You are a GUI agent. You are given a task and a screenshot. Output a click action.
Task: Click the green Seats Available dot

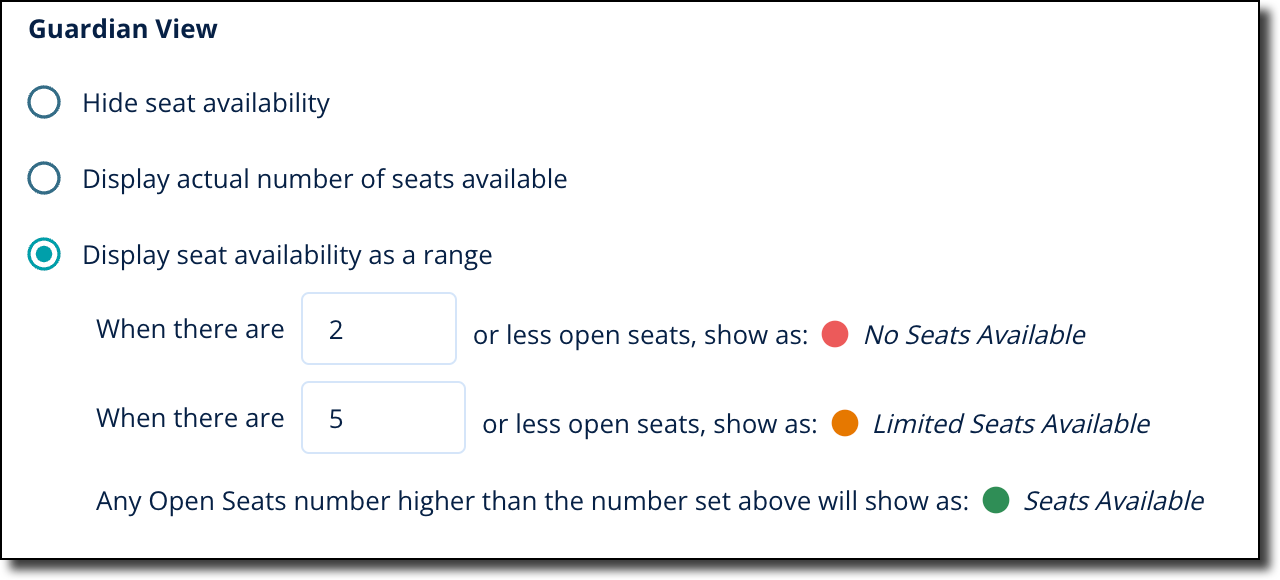point(996,500)
